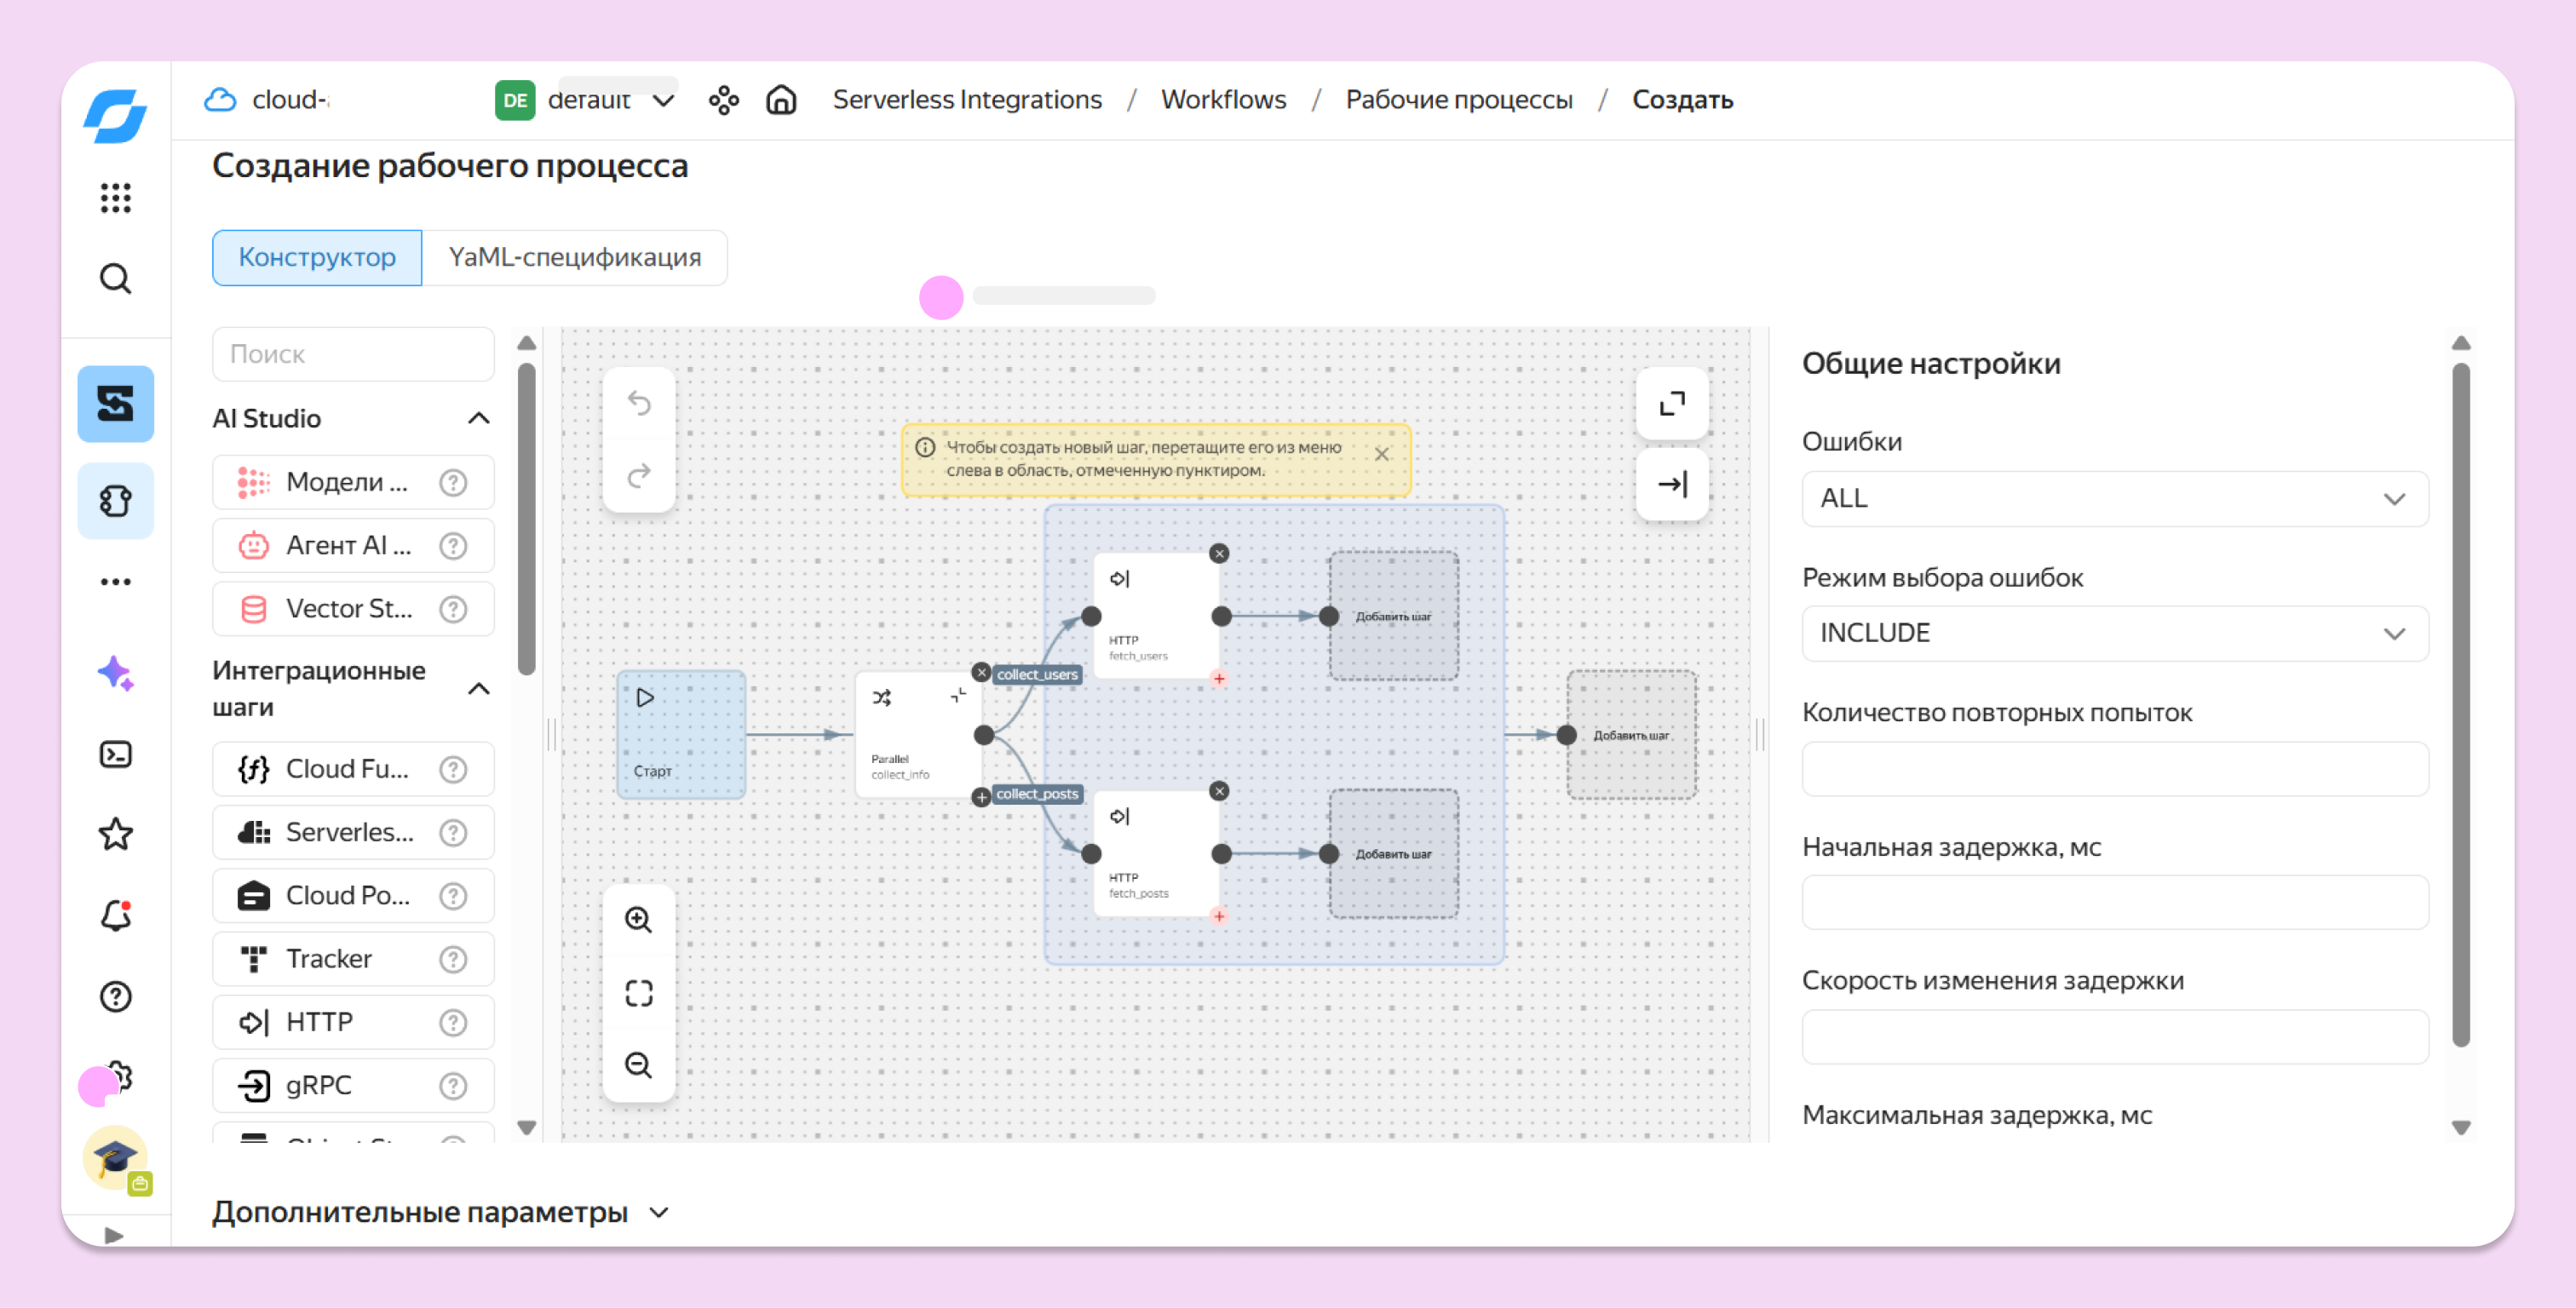This screenshot has width=2576, height=1308.
Task: Open the all services grid icon
Action: 115,197
